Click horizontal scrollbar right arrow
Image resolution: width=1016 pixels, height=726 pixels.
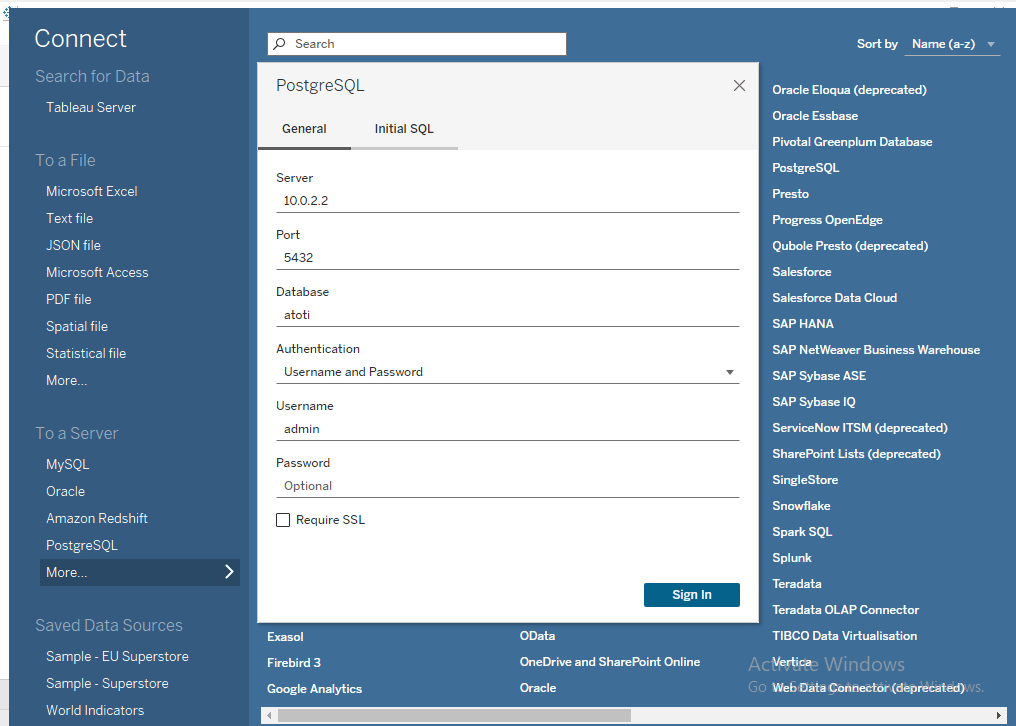(x=999, y=715)
